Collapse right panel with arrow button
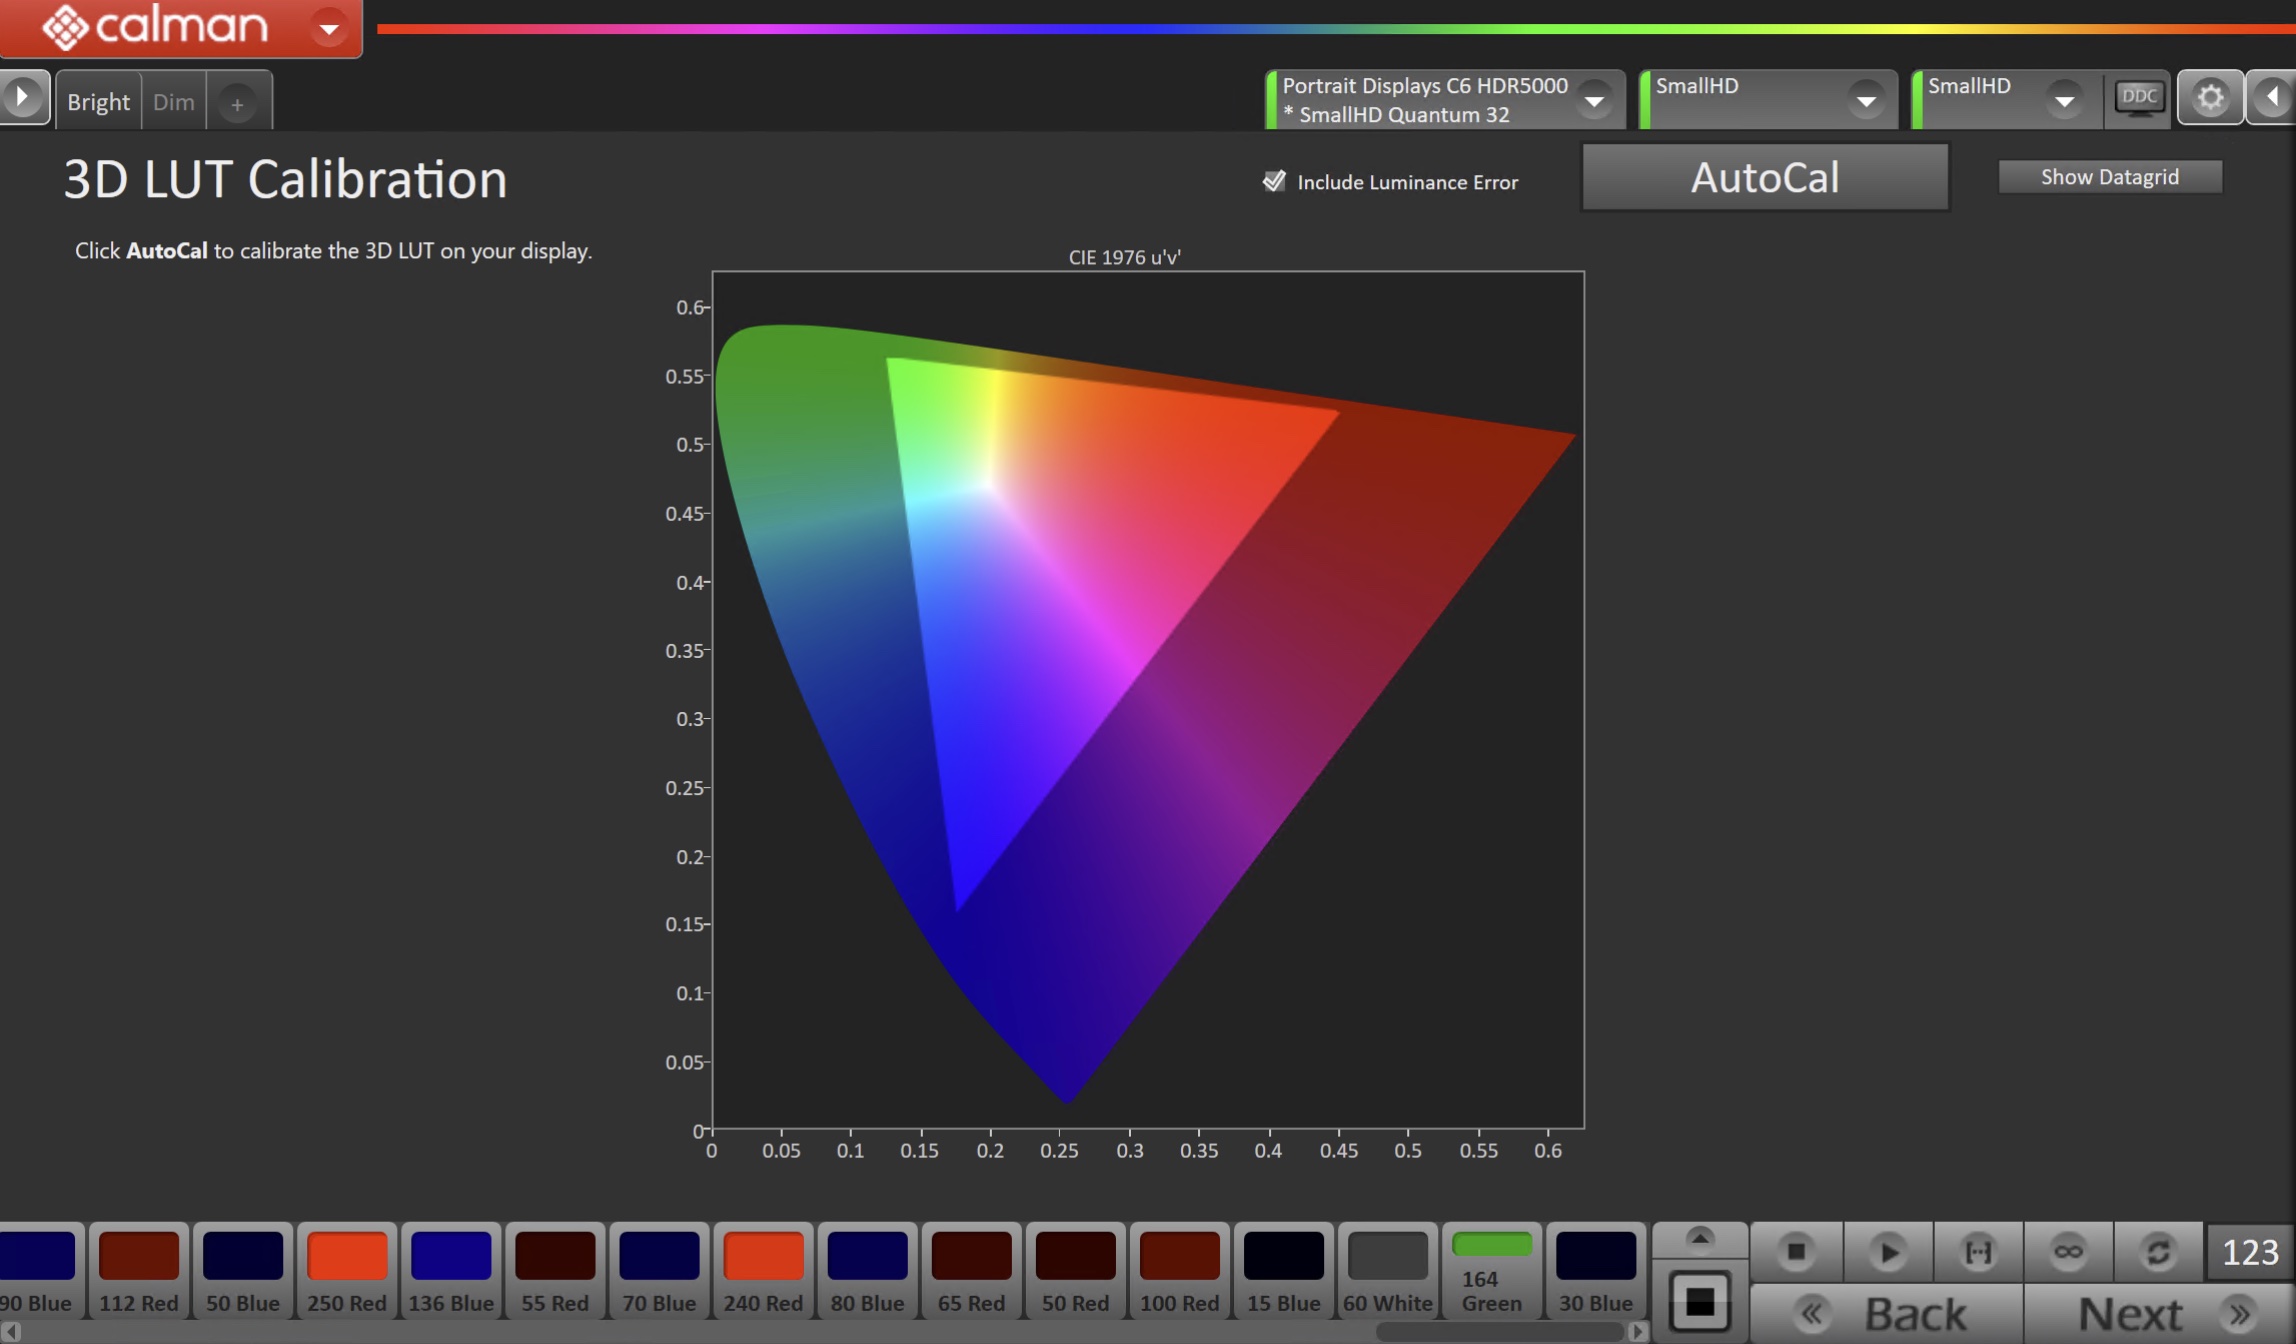 [x=2272, y=98]
